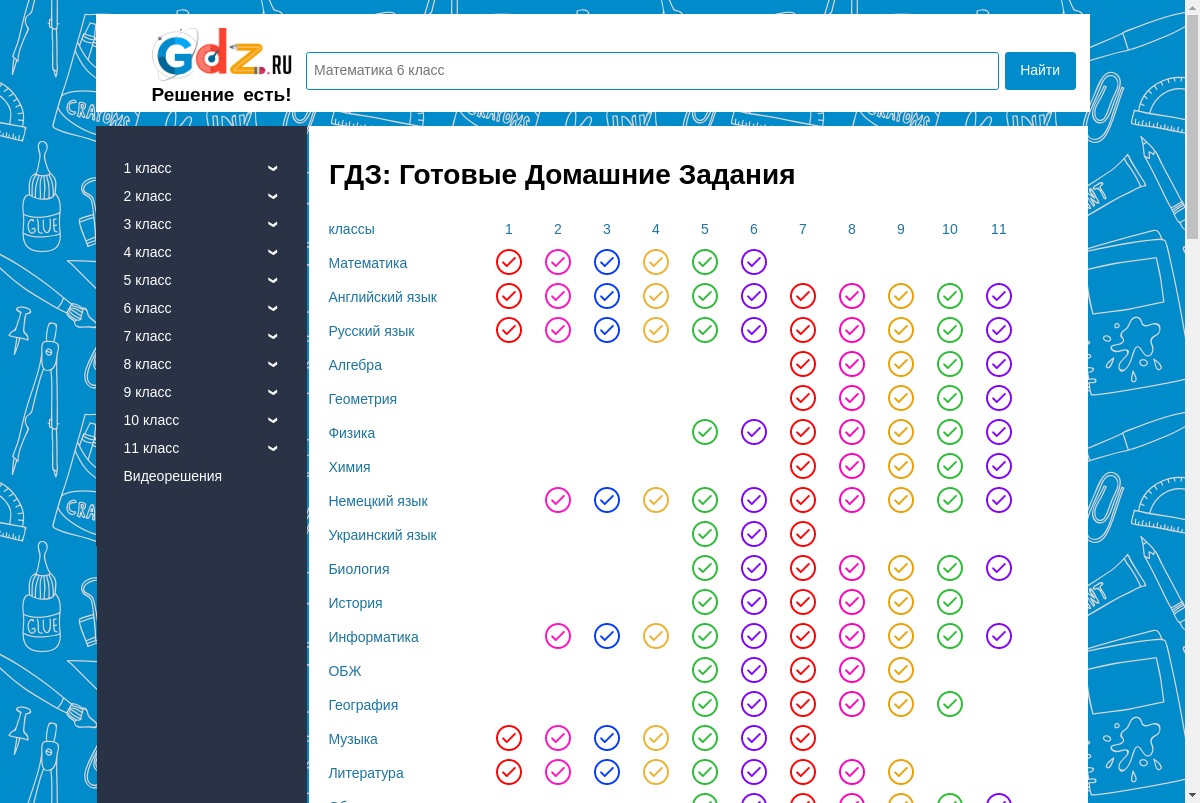Open the Украинский язык subject link
The image size is (1200, 803).
383,535
